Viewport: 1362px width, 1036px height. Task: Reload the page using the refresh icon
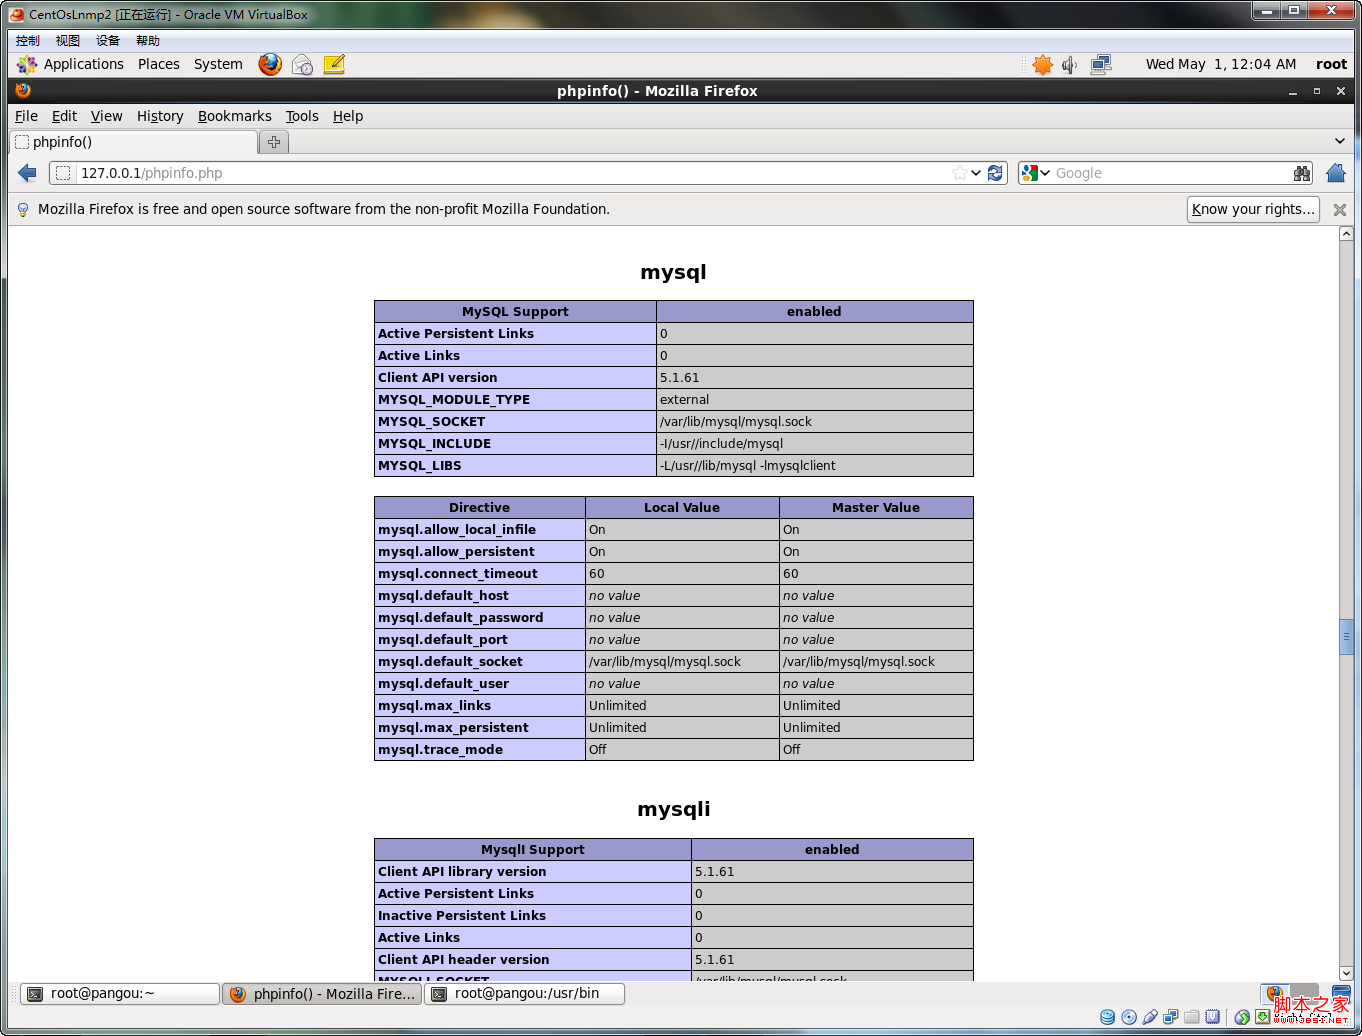tap(995, 173)
